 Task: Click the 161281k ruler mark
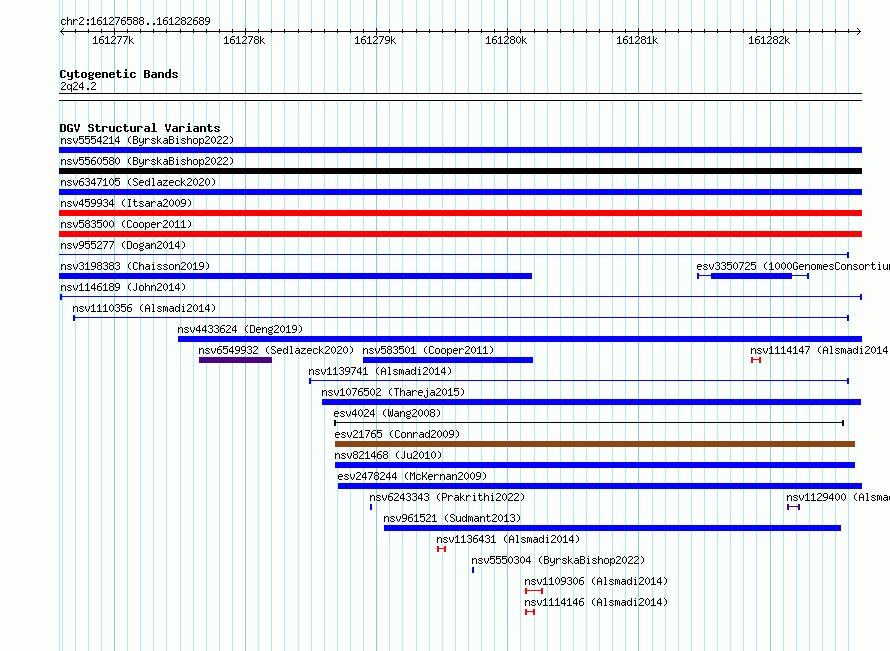(x=637, y=40)
